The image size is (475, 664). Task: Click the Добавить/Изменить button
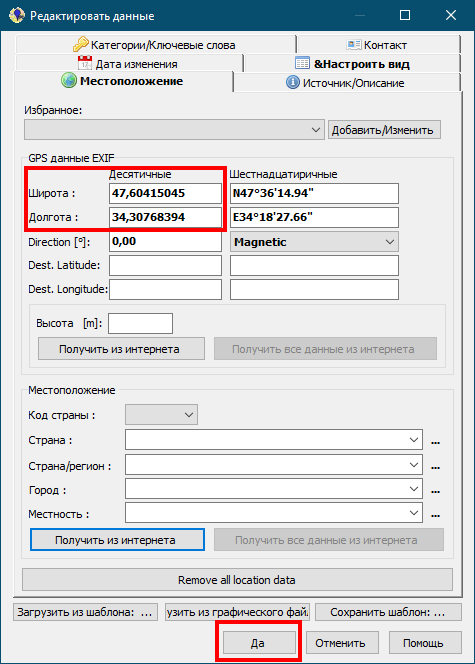[384, 130]
